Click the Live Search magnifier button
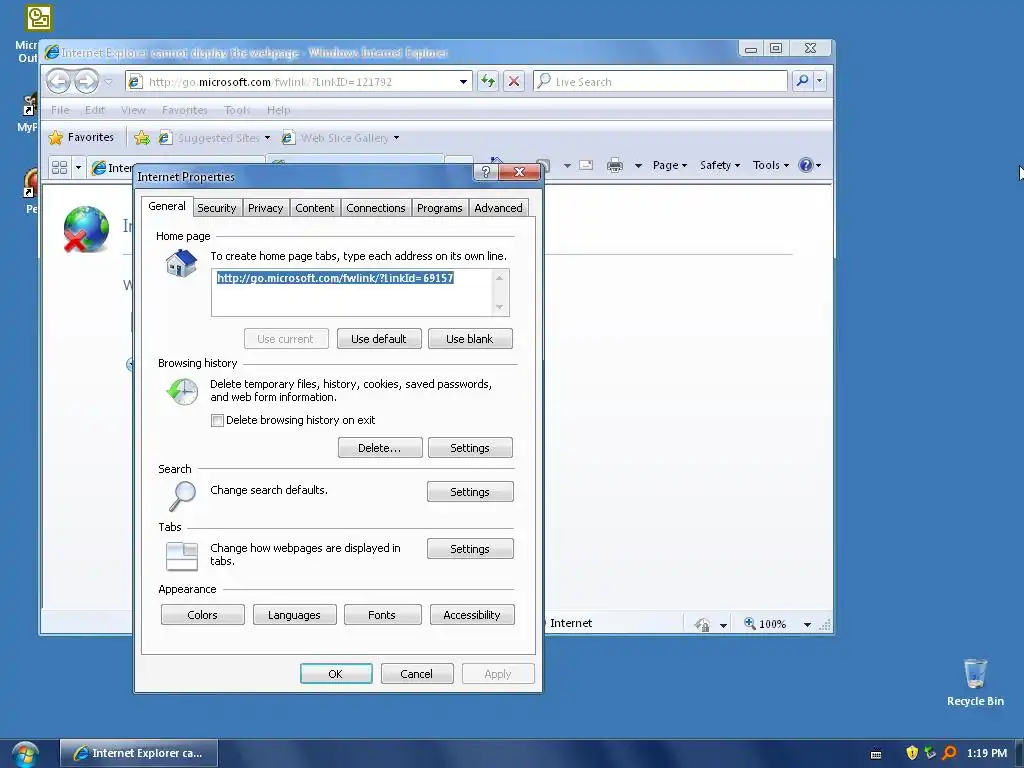The image size is (1024, 768). pyautogui.click(x=803, y=81)
